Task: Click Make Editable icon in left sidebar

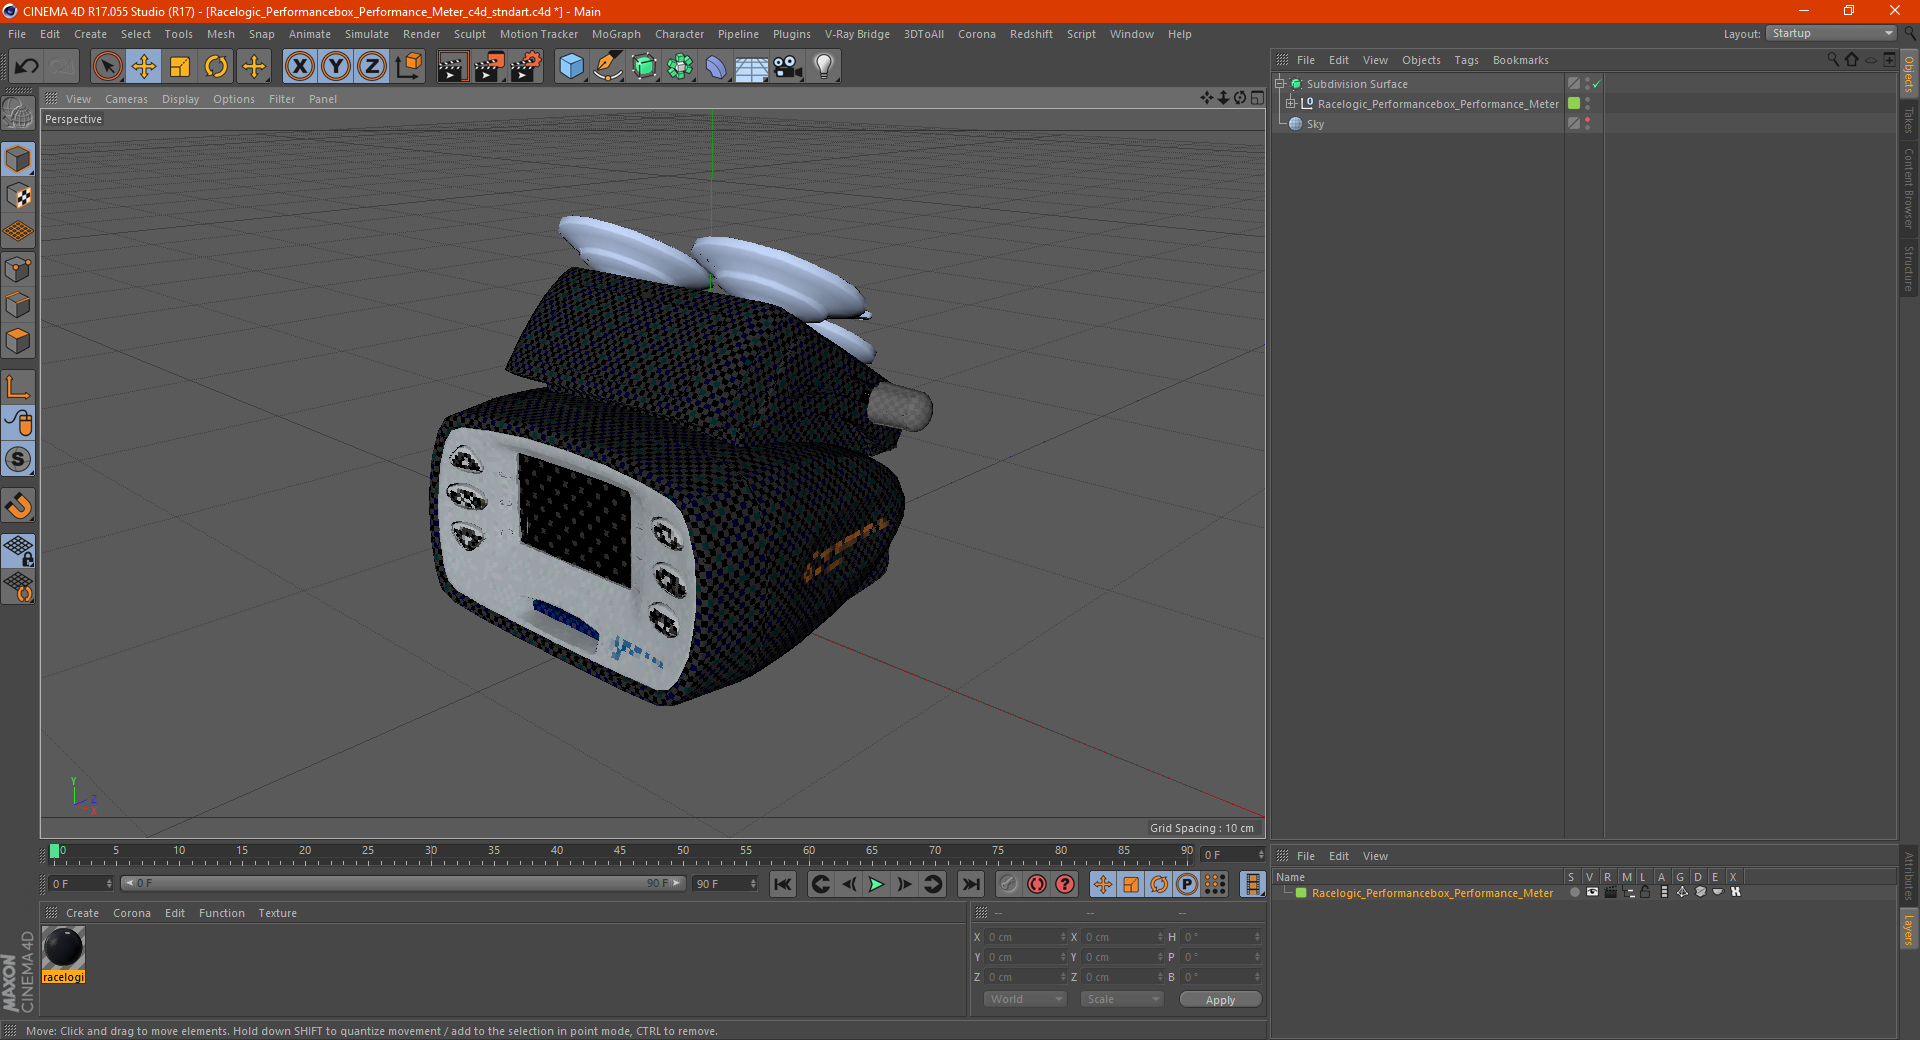Action: (x=18, y=113)
